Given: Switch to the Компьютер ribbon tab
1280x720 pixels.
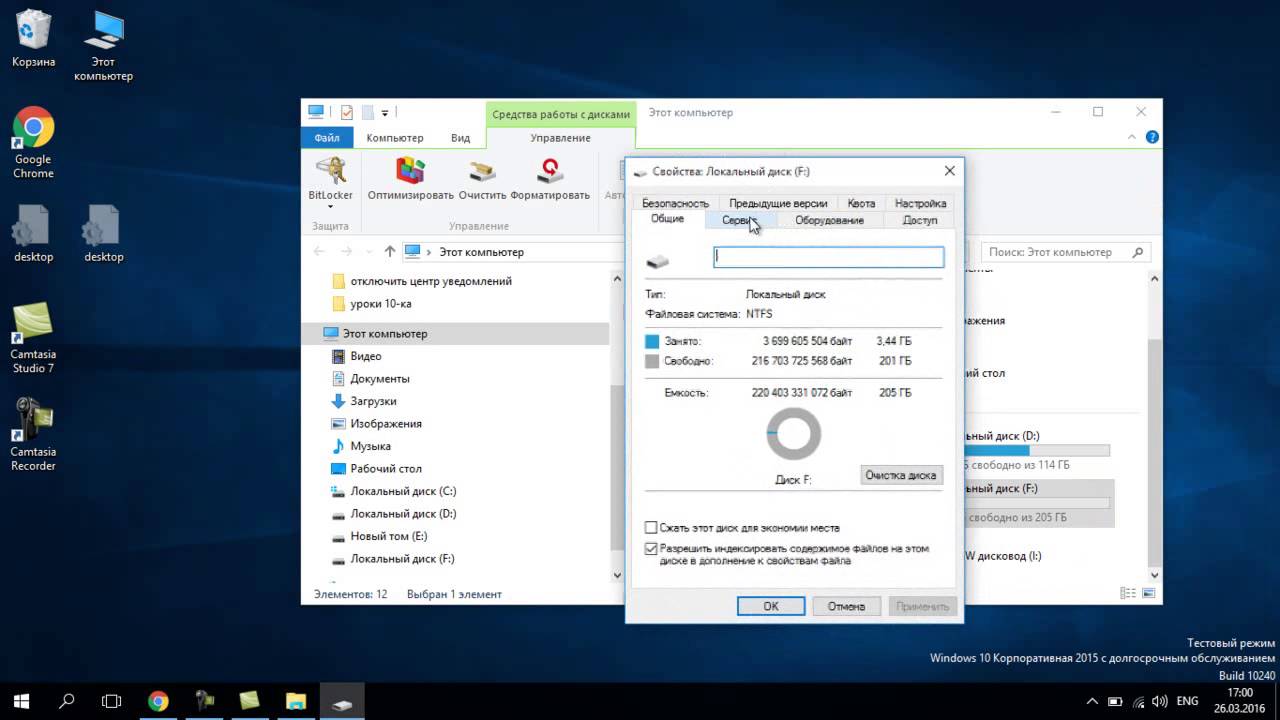Looking at the screenshot, I should pos(395,138).
